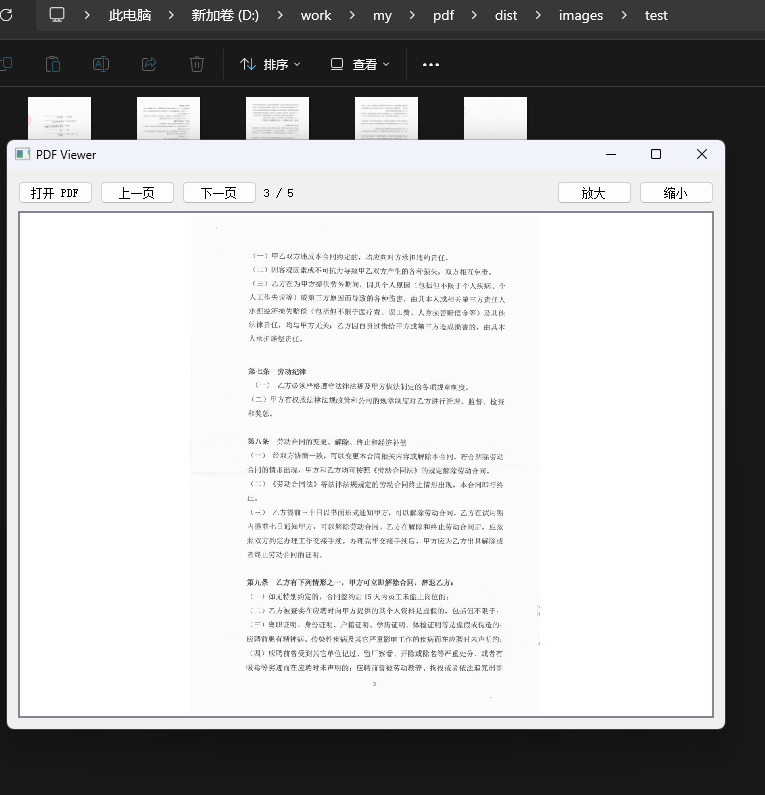Click the computer monitor icon in address bar
Screen dimensions: 765x795
[57, 15]
